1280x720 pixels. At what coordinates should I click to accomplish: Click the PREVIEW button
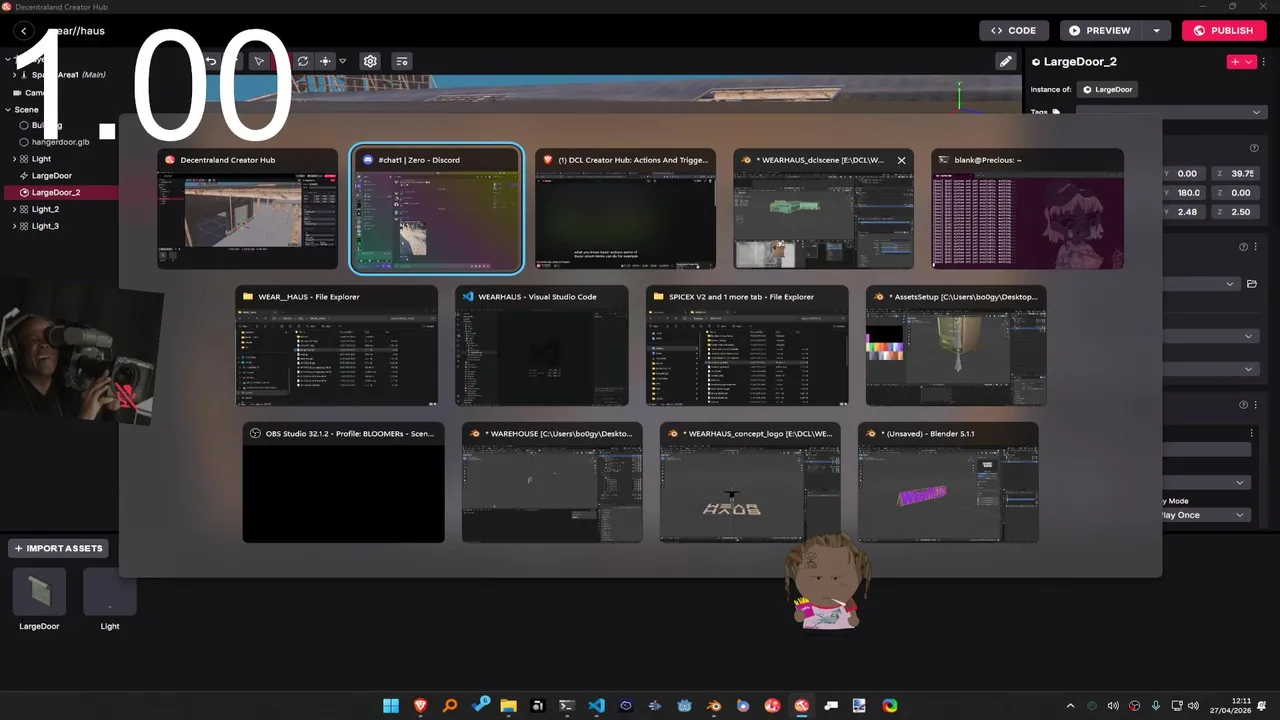pos(1100,31)
